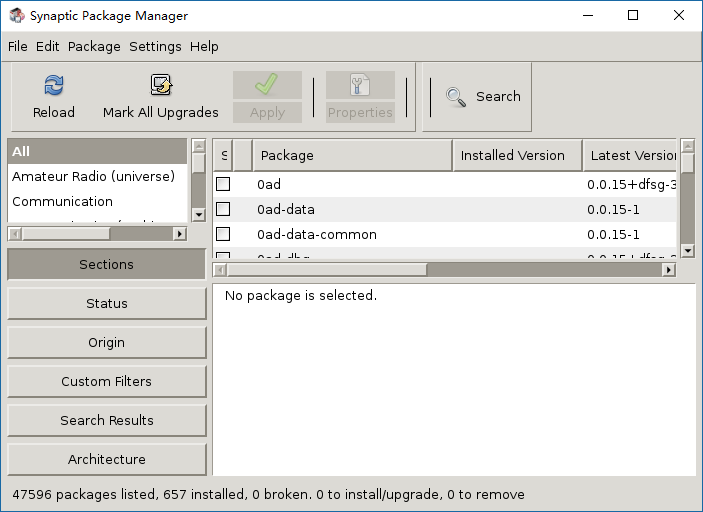Image resolution: width=703 pixels, height=512 pixels.
Task: Click the Apply checkmark icon
Action: pos(267,85)
